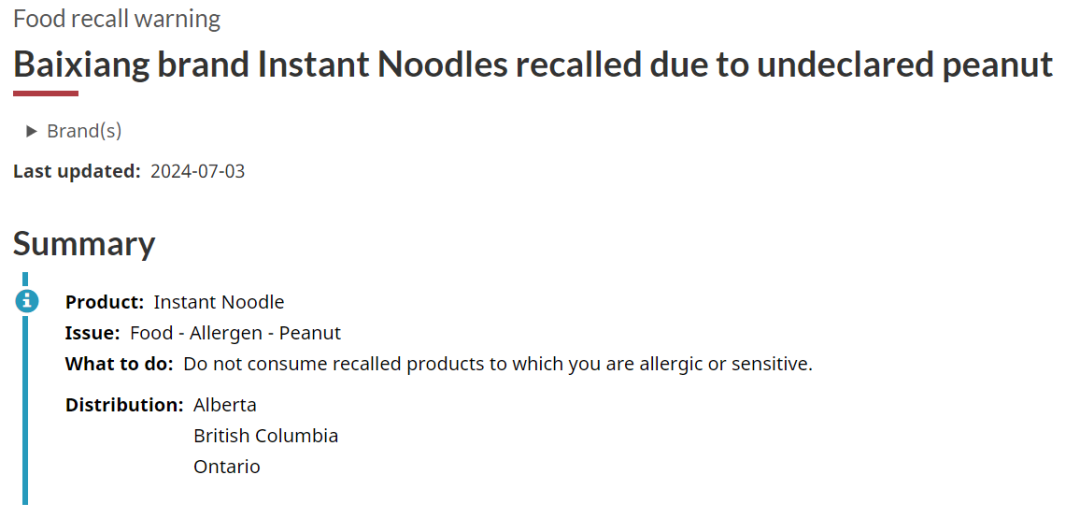Image resolution: width=1080 pixels, height=518 pixels.
Task: Click British Columbia in the distribution list
Action: coord(266,436)
